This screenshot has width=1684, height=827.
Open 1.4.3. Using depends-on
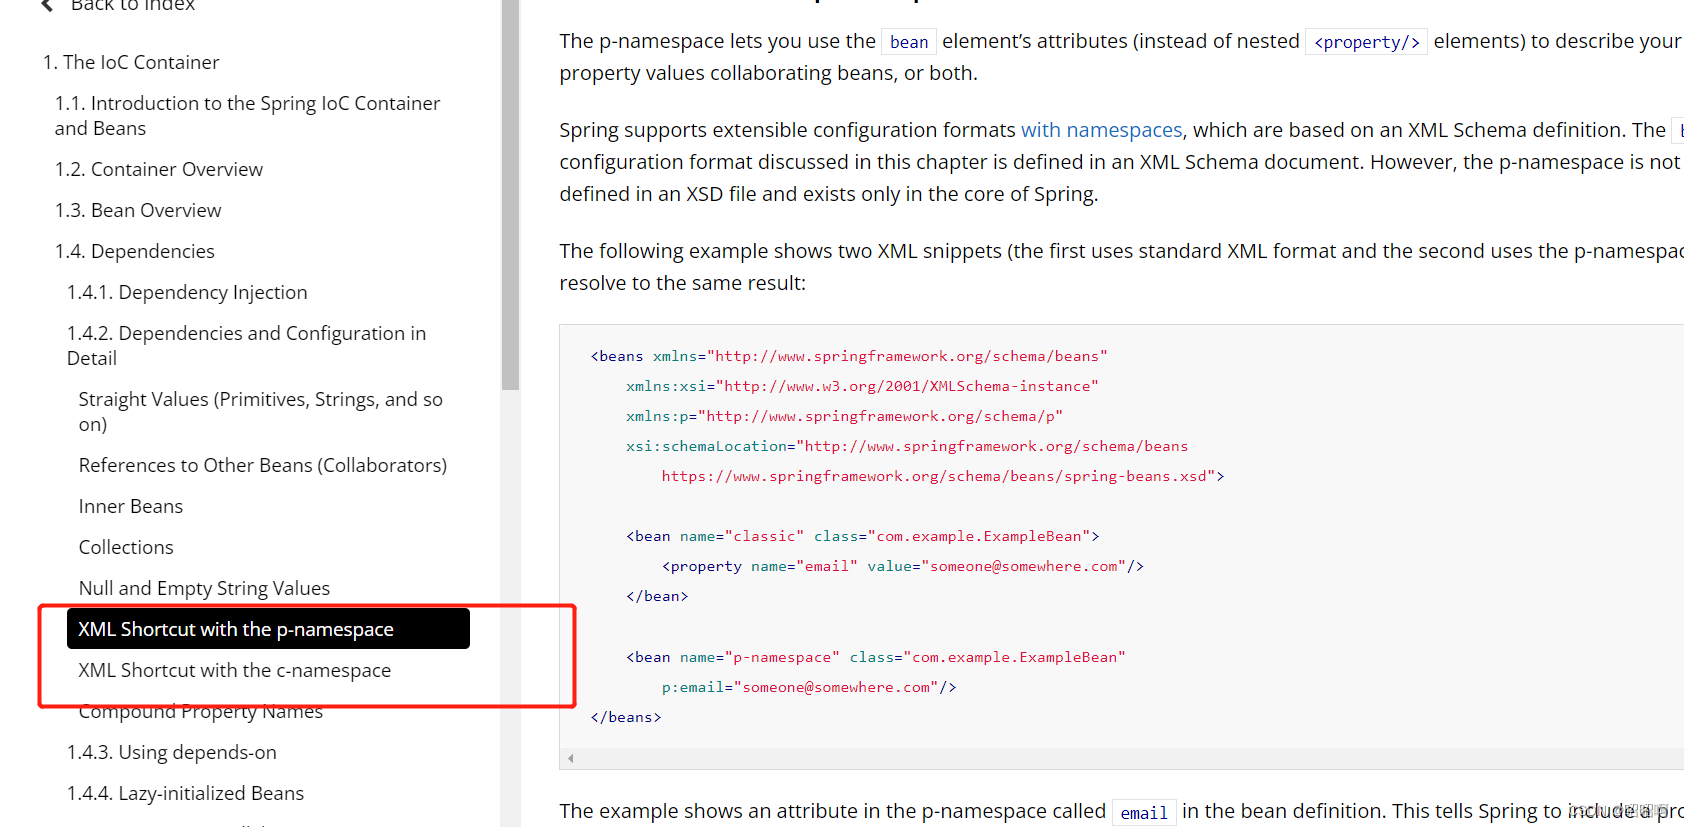click(x=172, y=752)
